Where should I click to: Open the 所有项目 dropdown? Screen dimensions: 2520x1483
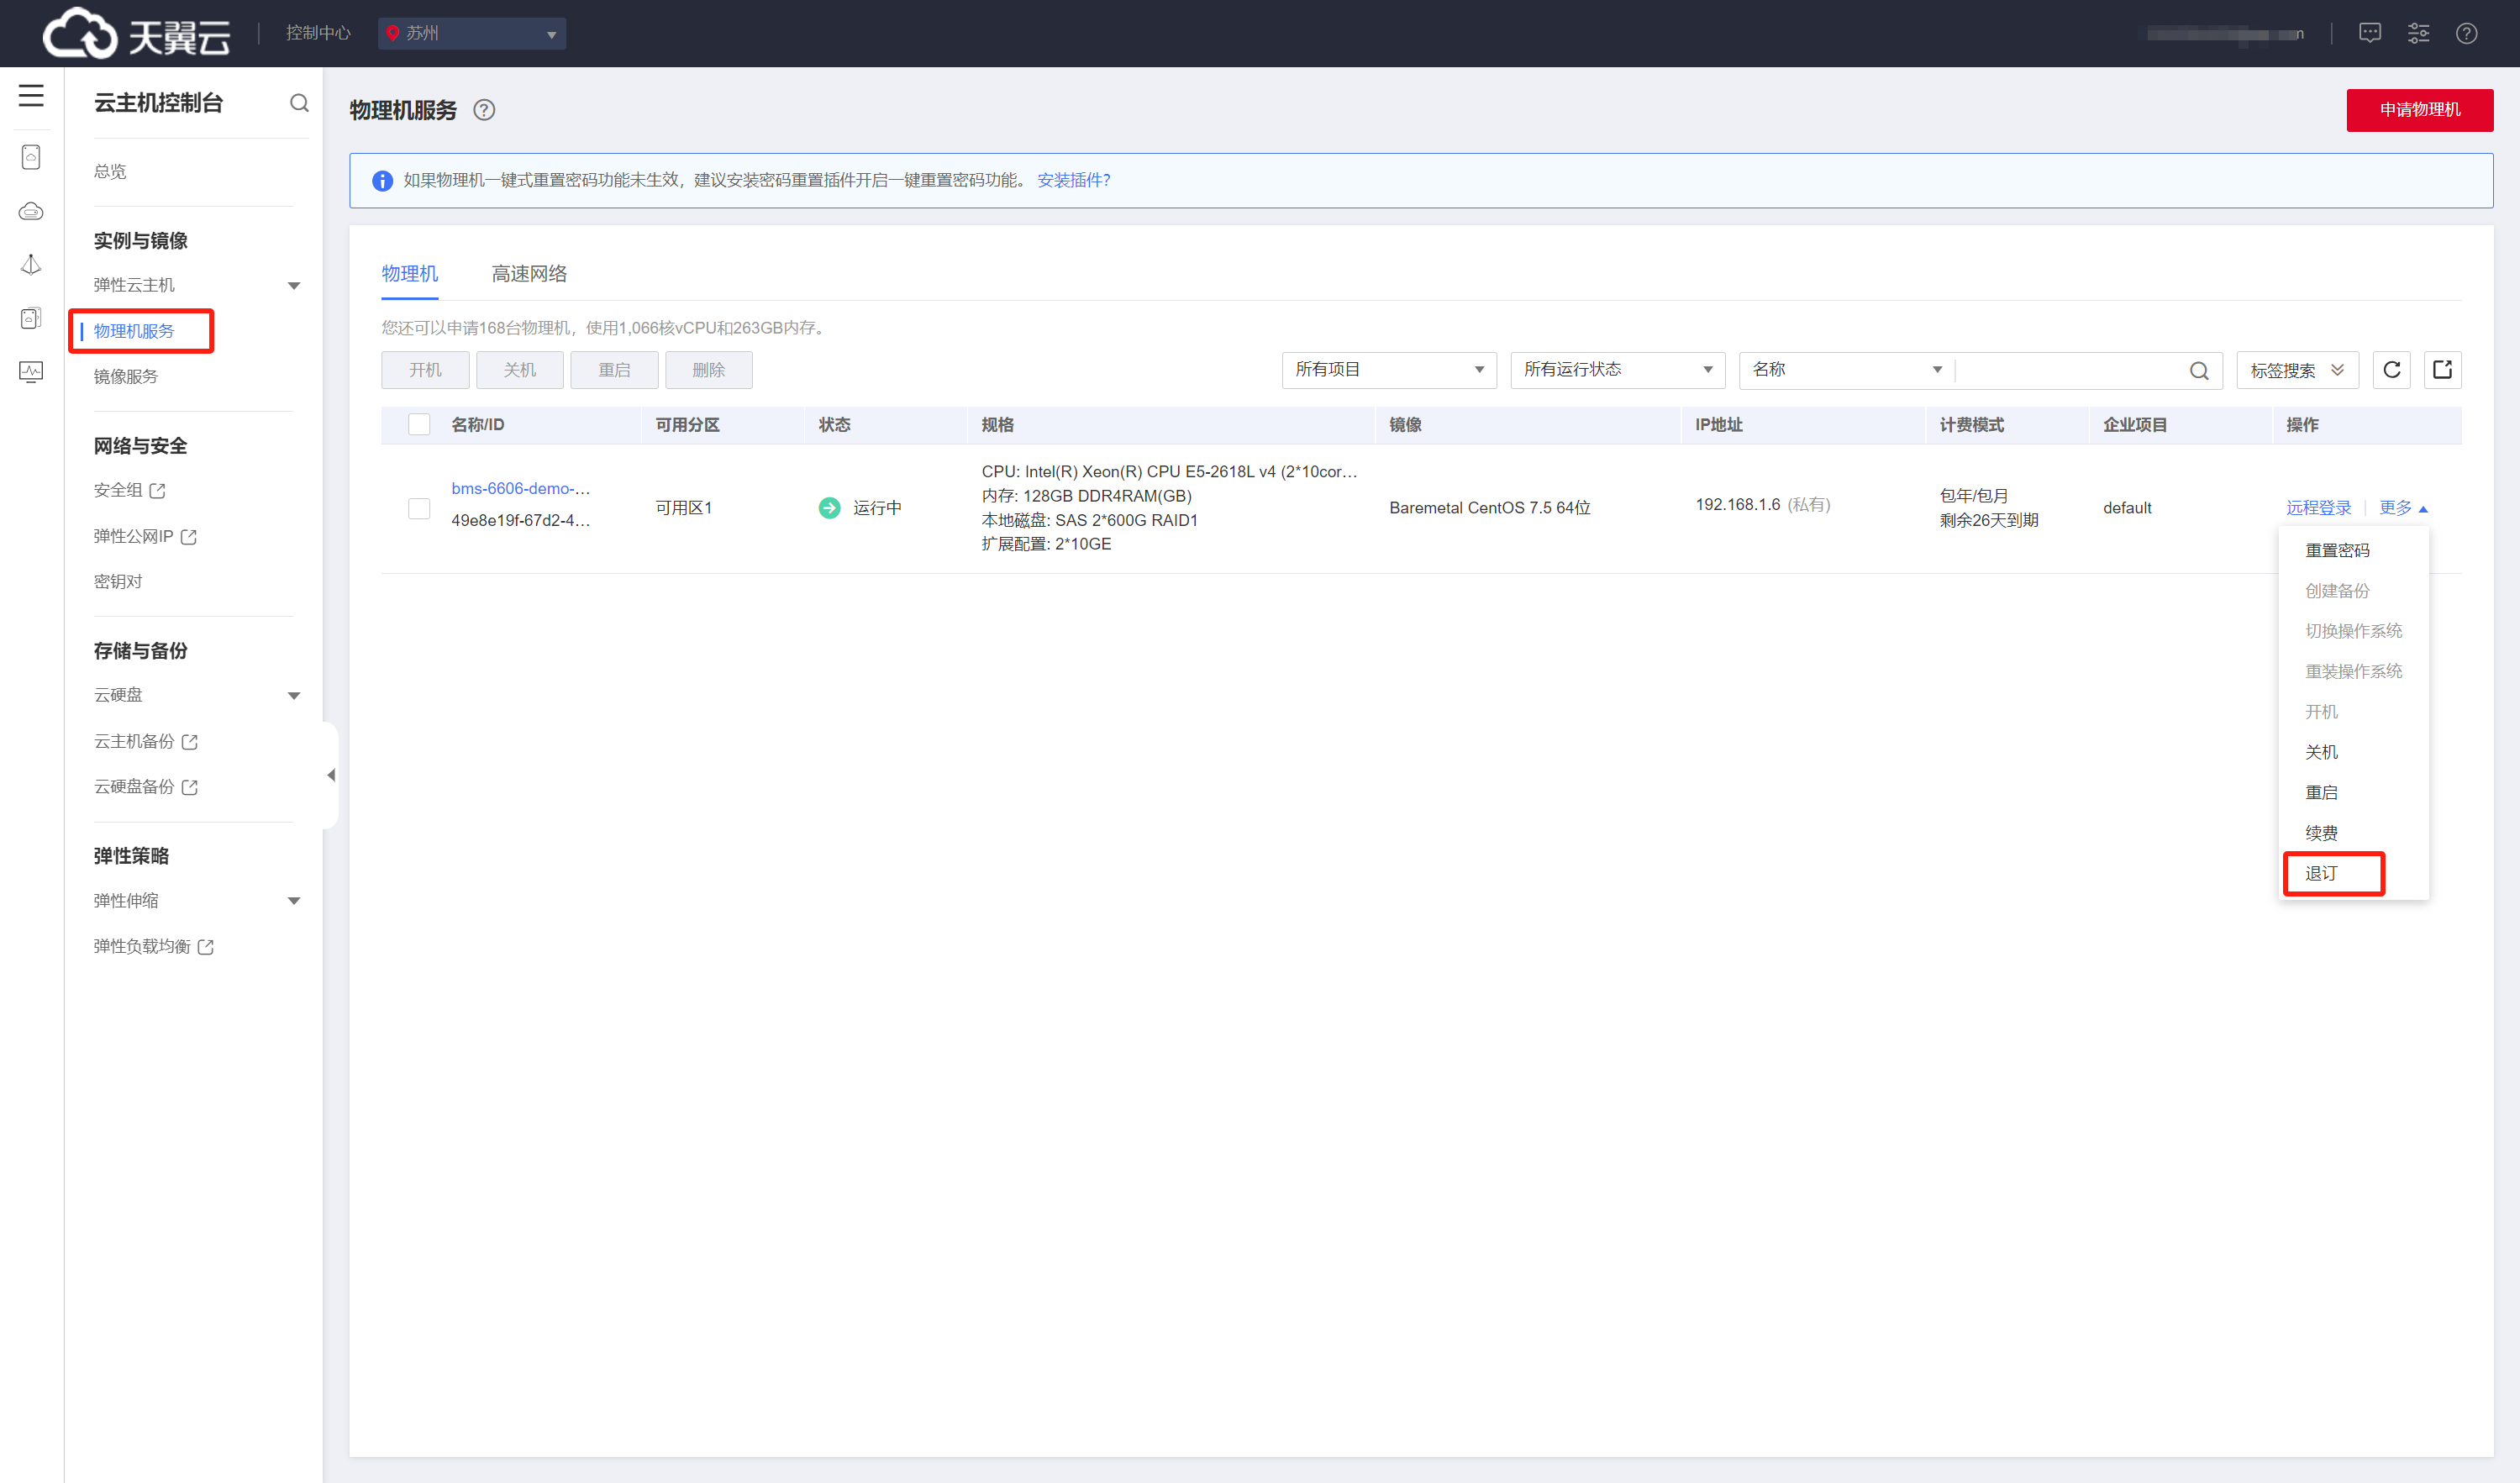tap(1389, 370)
